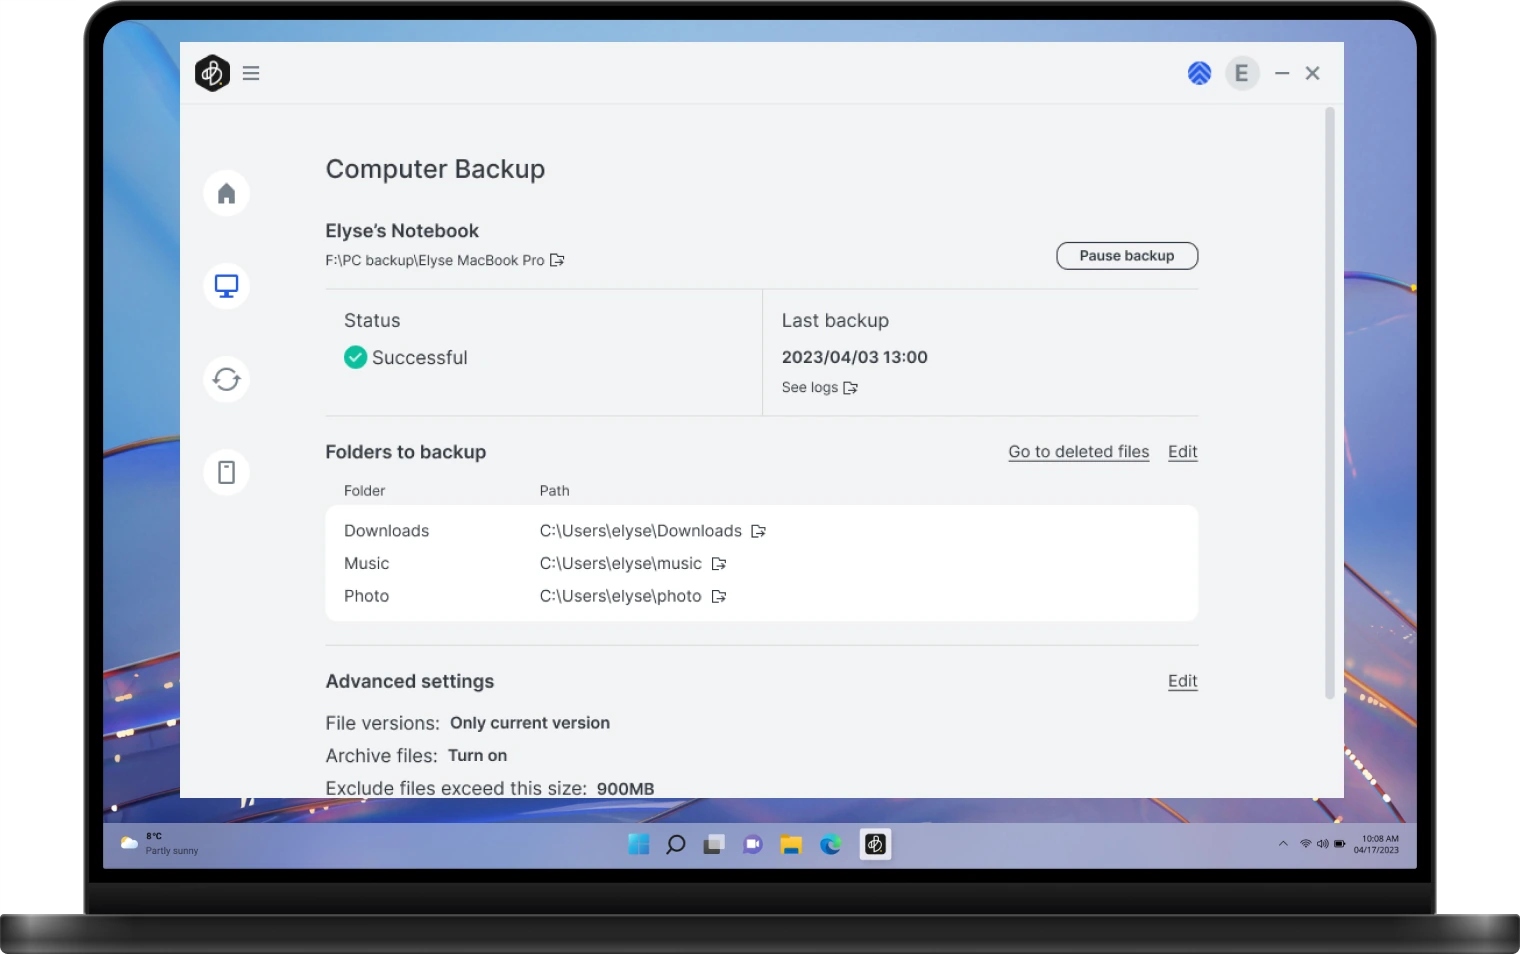Close the backup app window

1313,73
